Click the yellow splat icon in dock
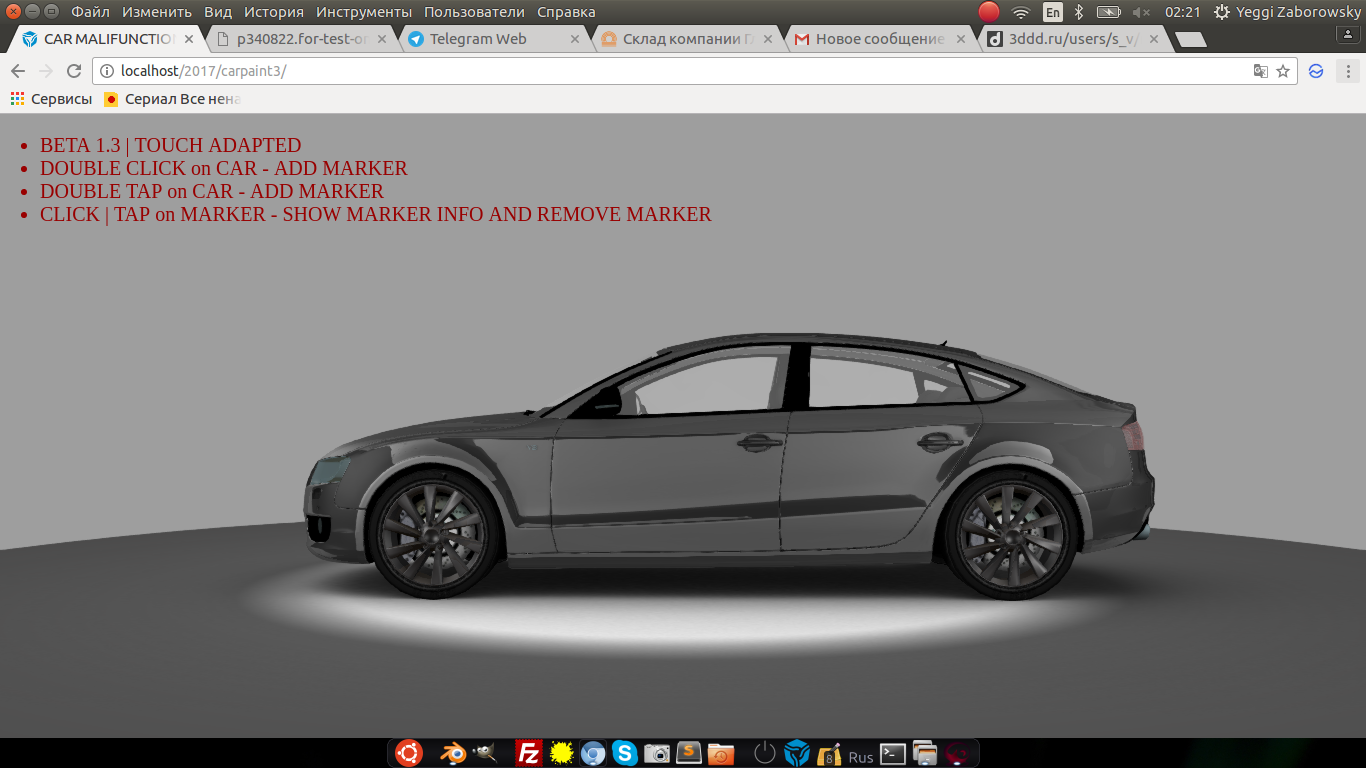Viewport: 1366px width, 768px height. coord(561,753)
